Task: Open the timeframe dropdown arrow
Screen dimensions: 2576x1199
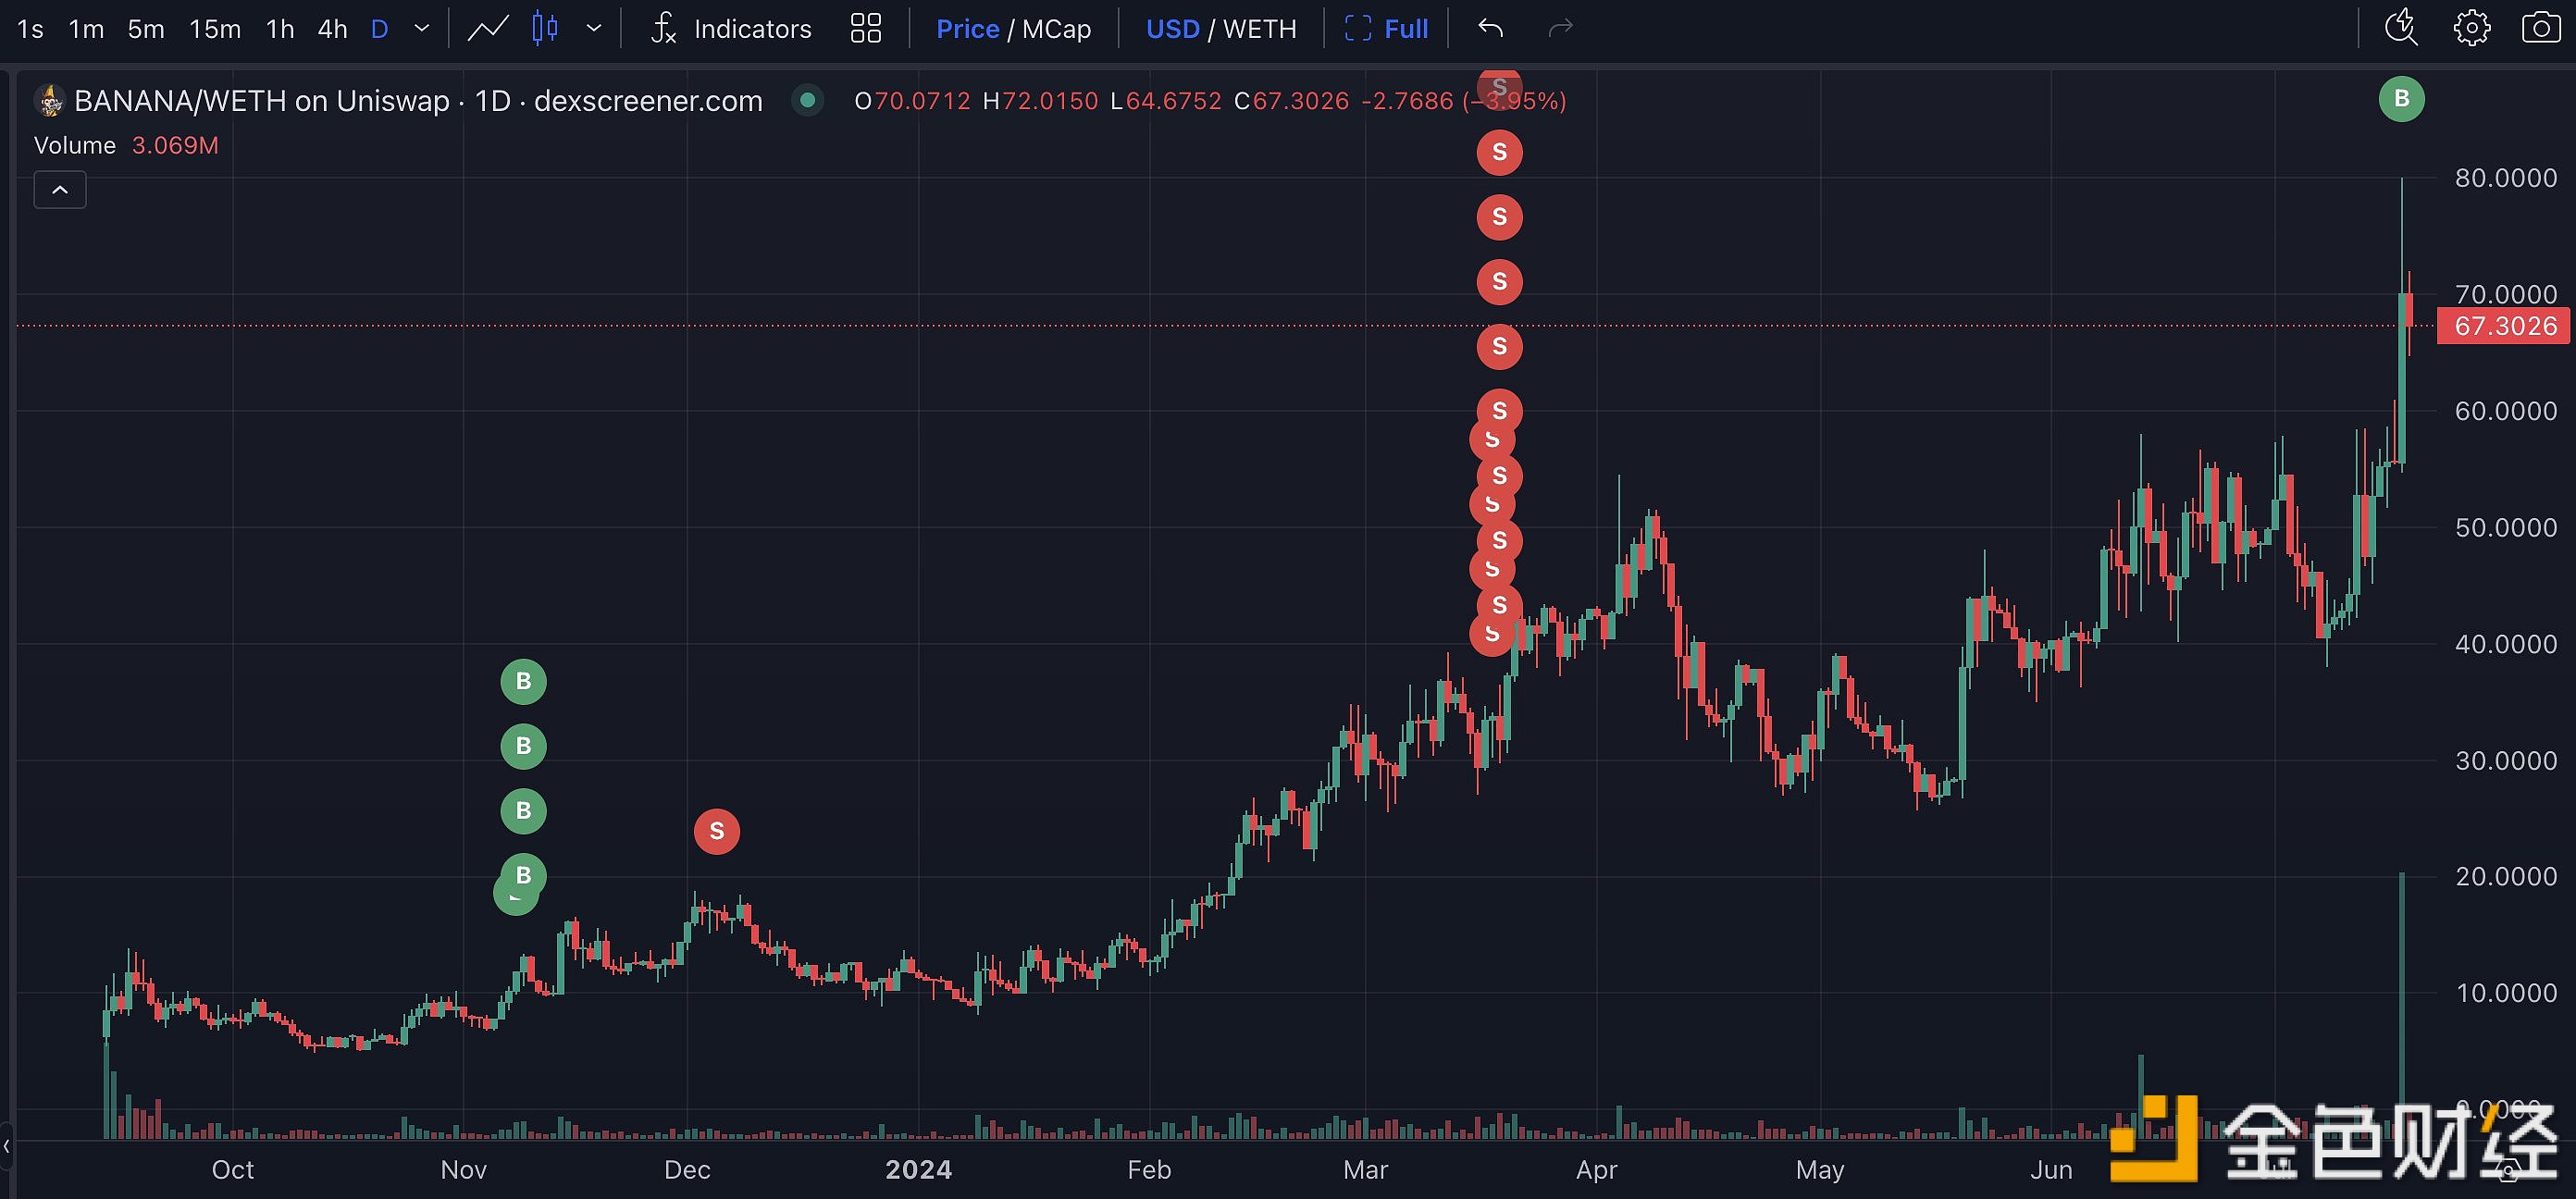Action: (421, 29)
